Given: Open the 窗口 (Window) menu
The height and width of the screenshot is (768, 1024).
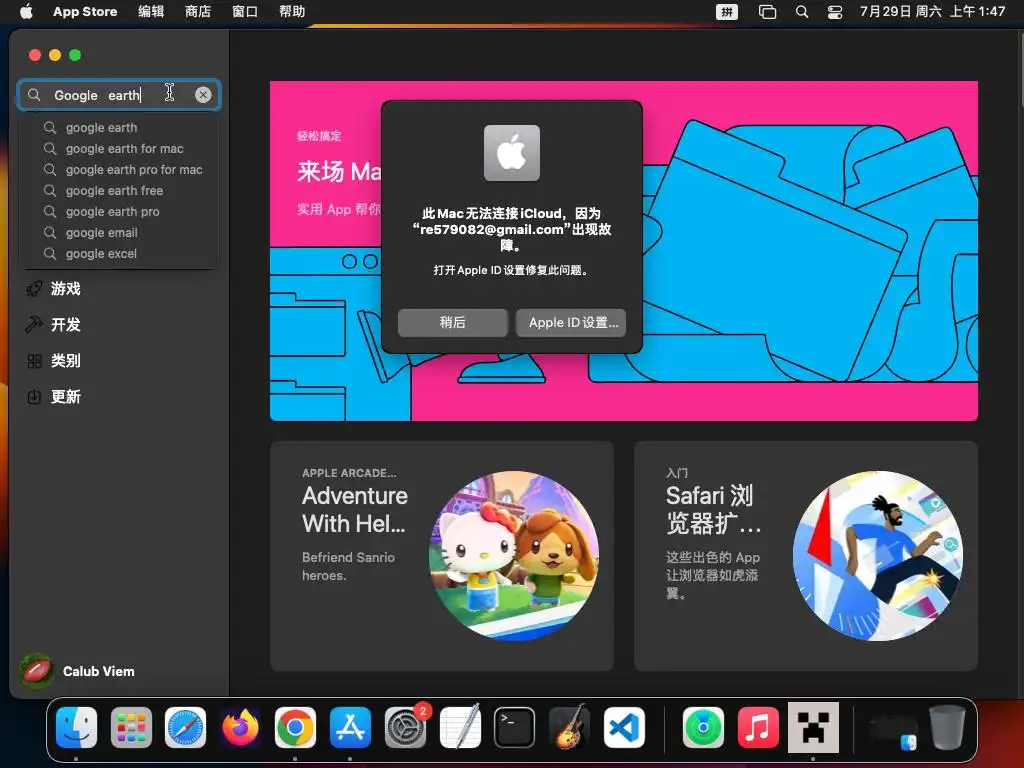Looking at the screenshot, I should coord(245,11).
